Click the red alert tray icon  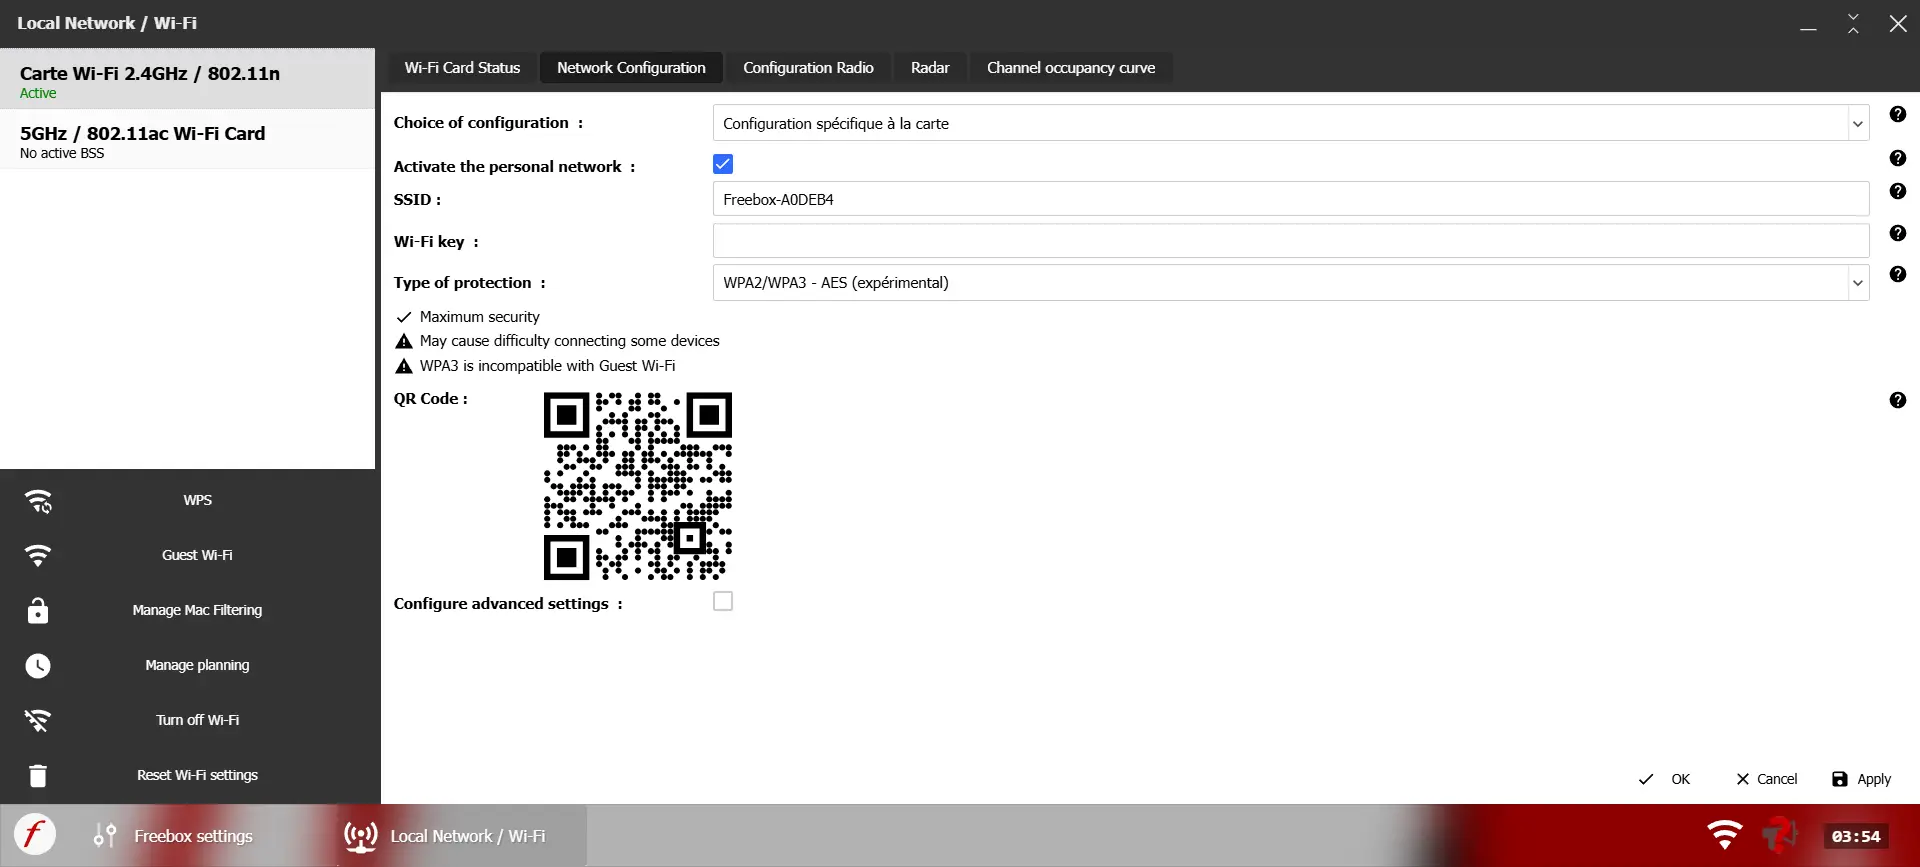tap(1779, 834)
